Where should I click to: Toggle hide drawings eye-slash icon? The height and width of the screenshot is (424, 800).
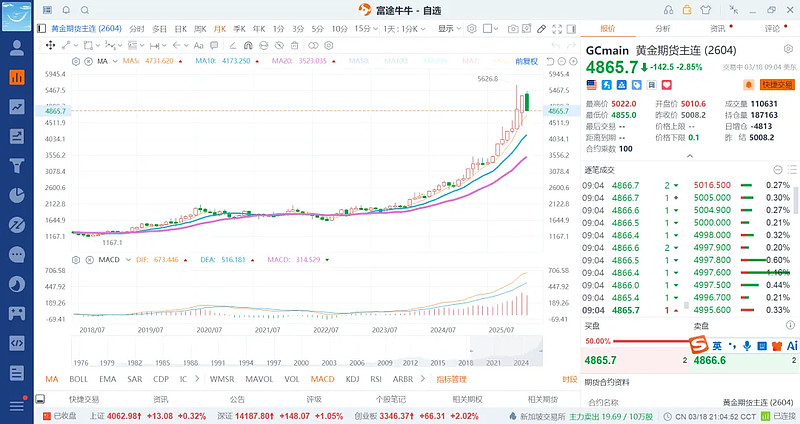pos(279,45)
